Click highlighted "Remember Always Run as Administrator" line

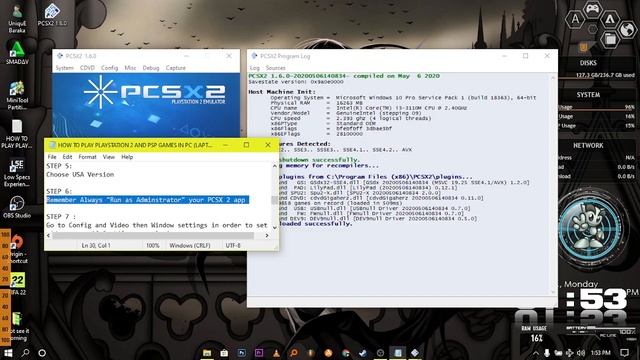click(147, 200)
